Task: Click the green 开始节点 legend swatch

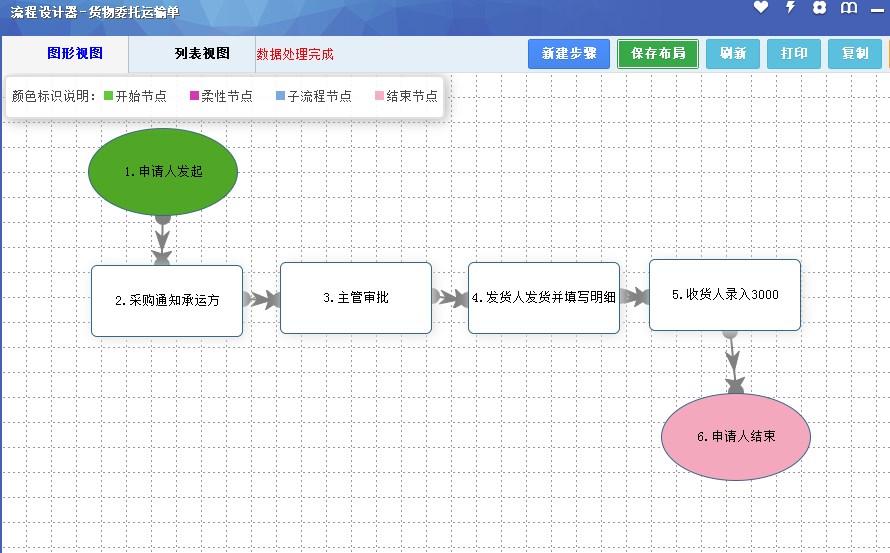Action: tap(108, 96)
